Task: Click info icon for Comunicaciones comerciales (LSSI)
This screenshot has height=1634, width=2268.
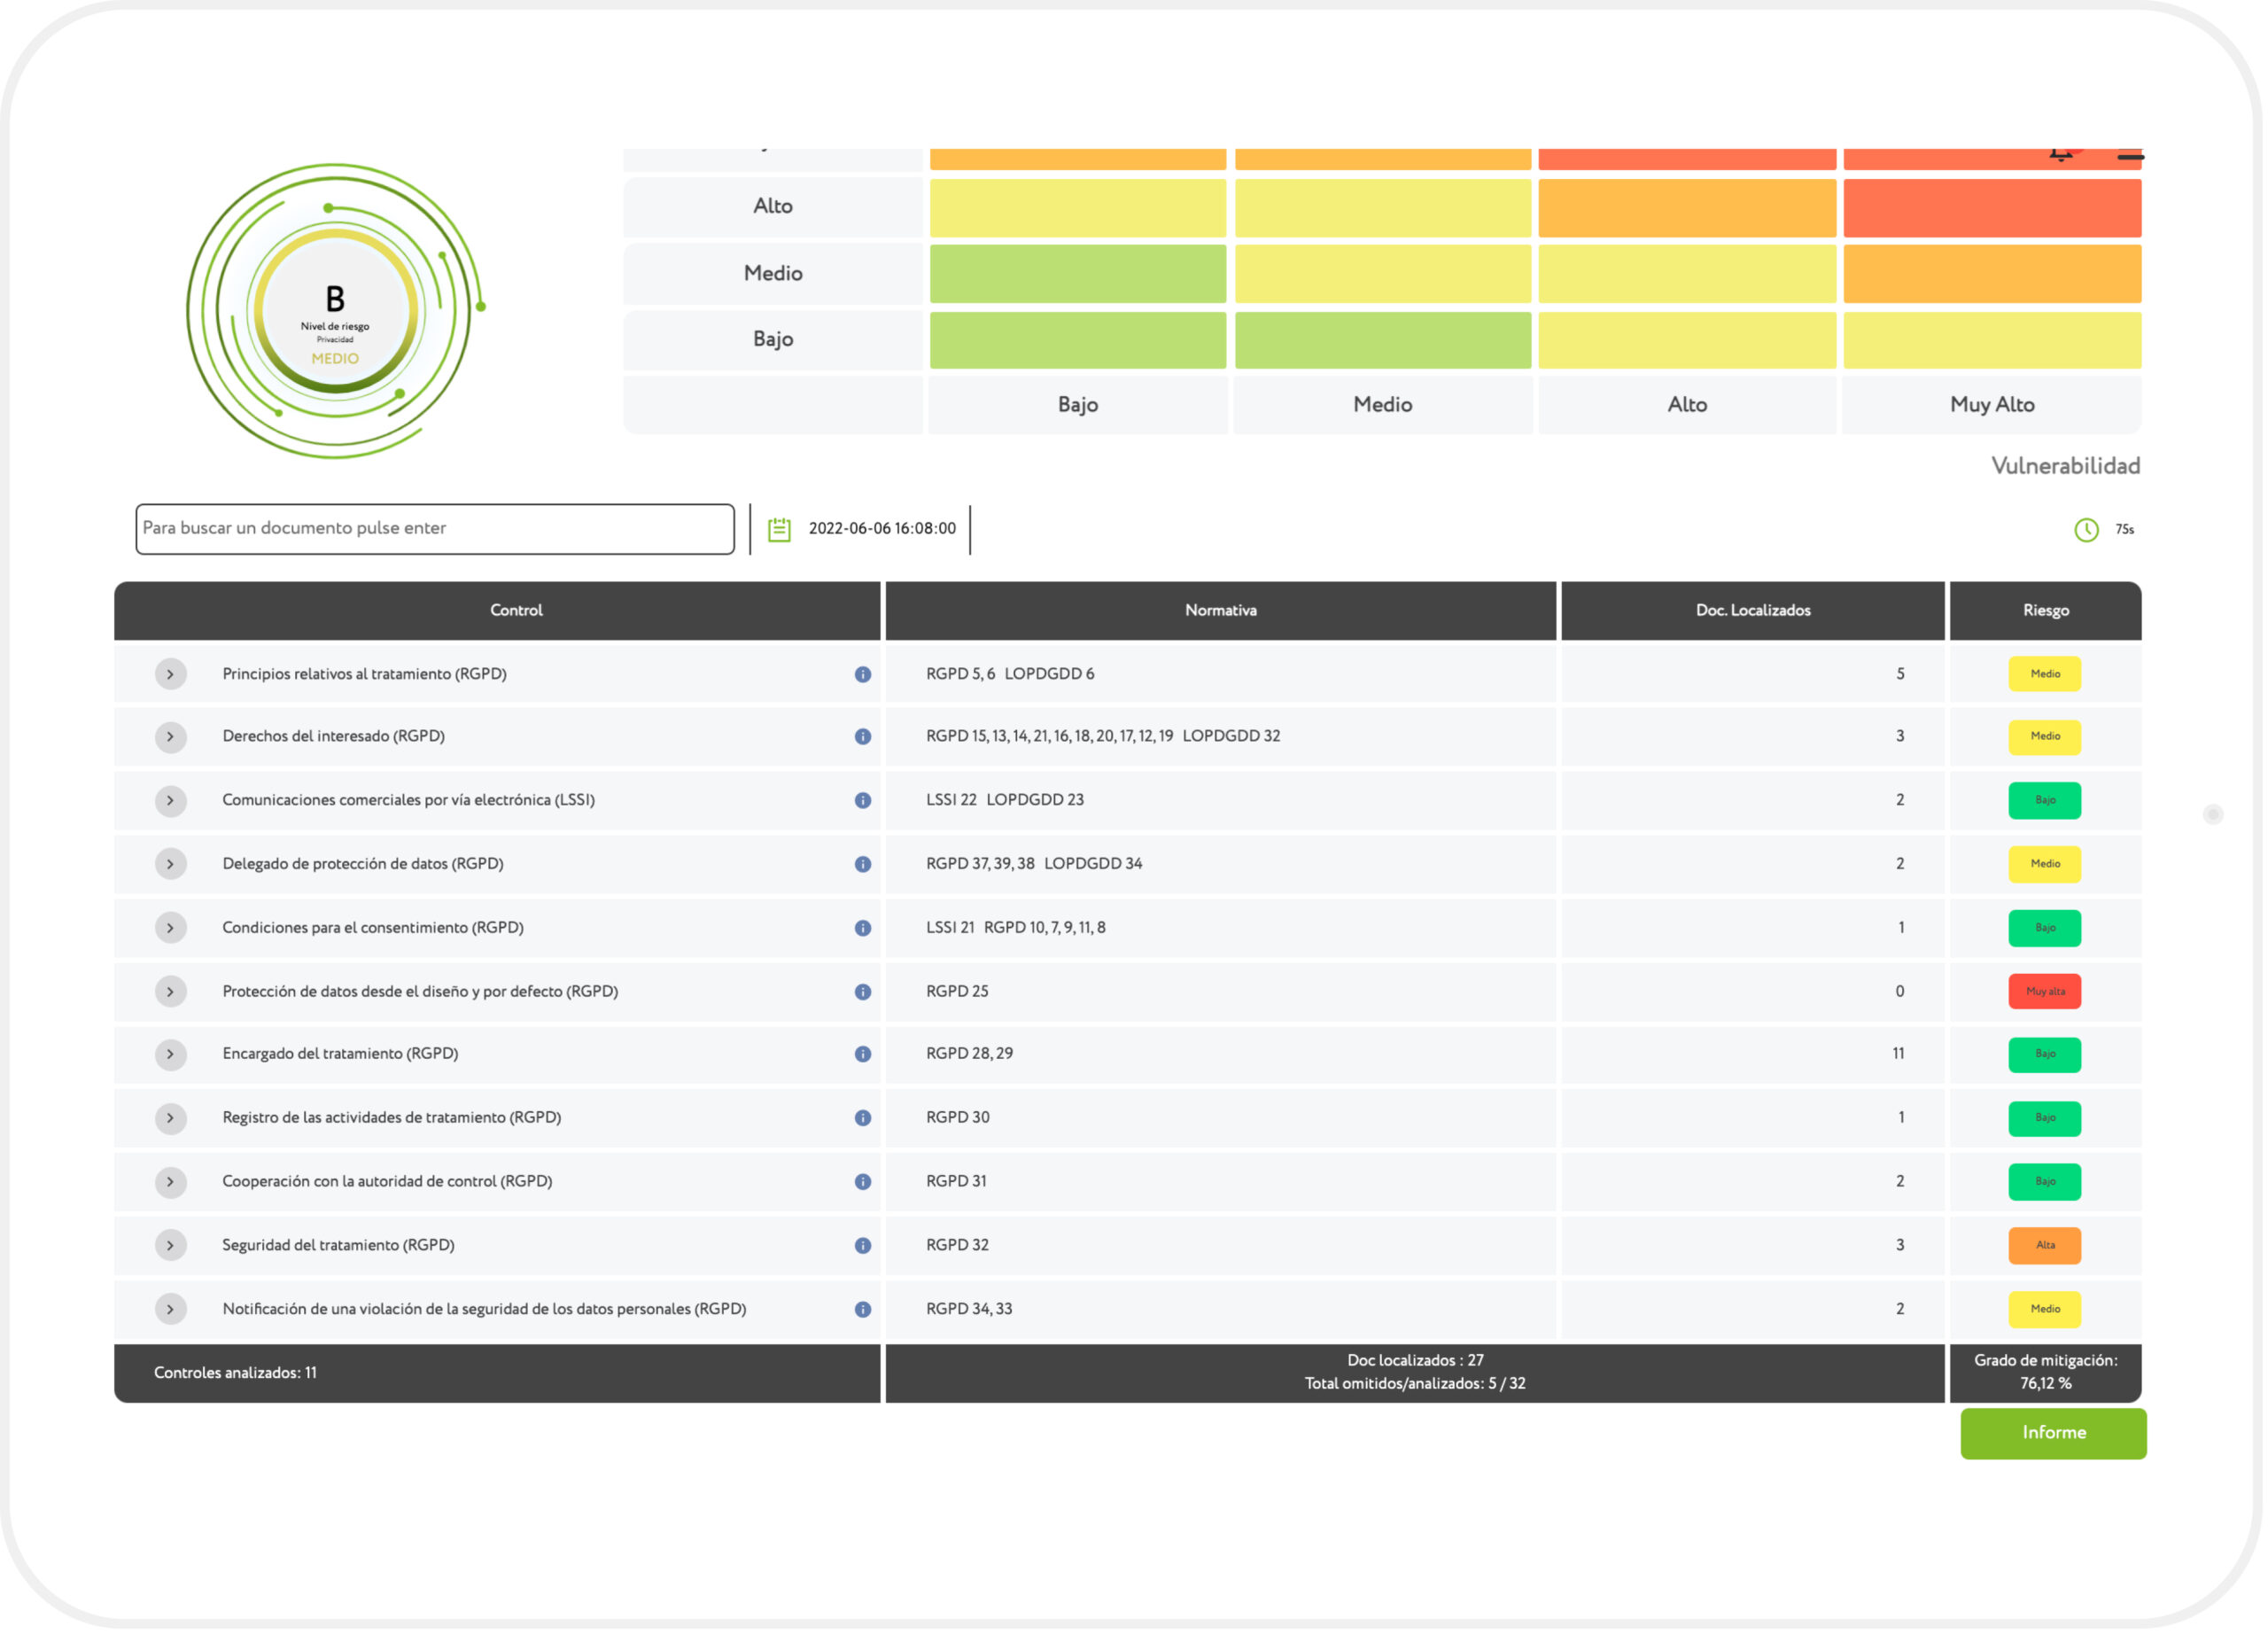Action: click(864, 802)
